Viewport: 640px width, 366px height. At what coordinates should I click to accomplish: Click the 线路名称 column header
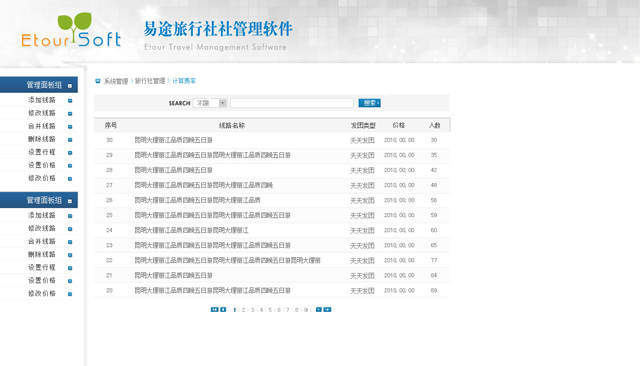pyautogui.click(x=232, y=125)
